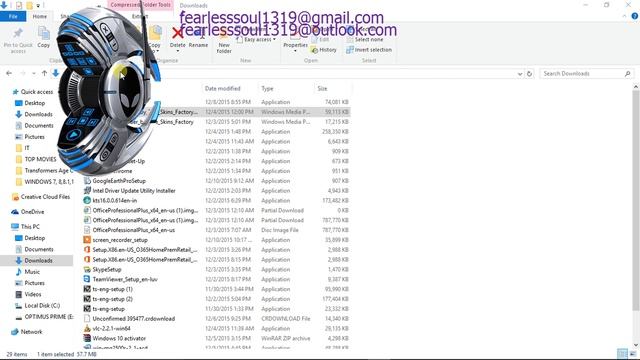The image size is (640, 360).
Task: Open the TOP MOVIES folder in the sidebar
Action: tap(36, 159)
